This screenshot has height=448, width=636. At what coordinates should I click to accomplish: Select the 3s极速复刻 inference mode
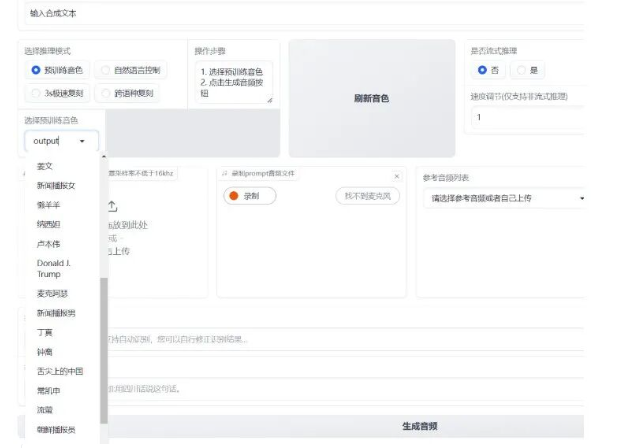click(57, 93)
